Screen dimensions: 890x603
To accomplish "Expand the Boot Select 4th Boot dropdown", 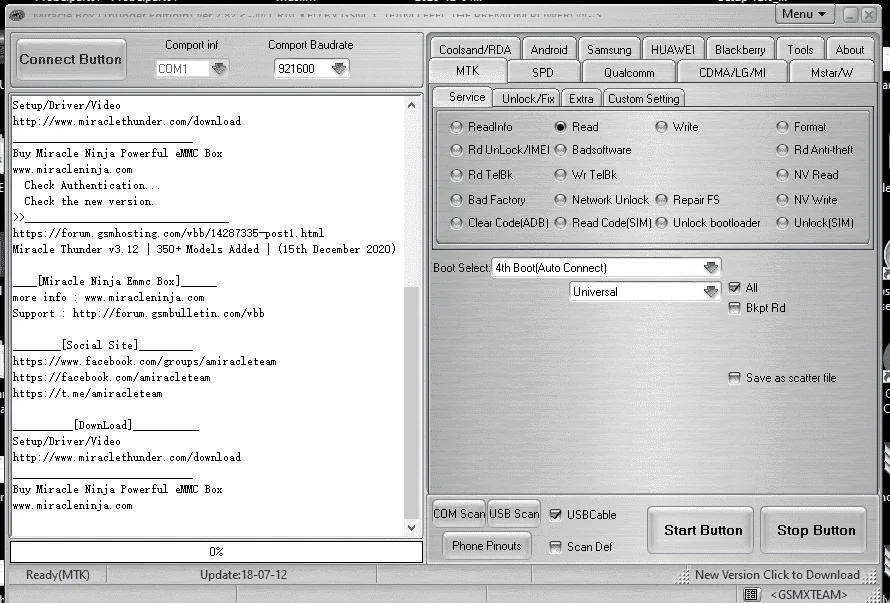I will pos(711,267).
